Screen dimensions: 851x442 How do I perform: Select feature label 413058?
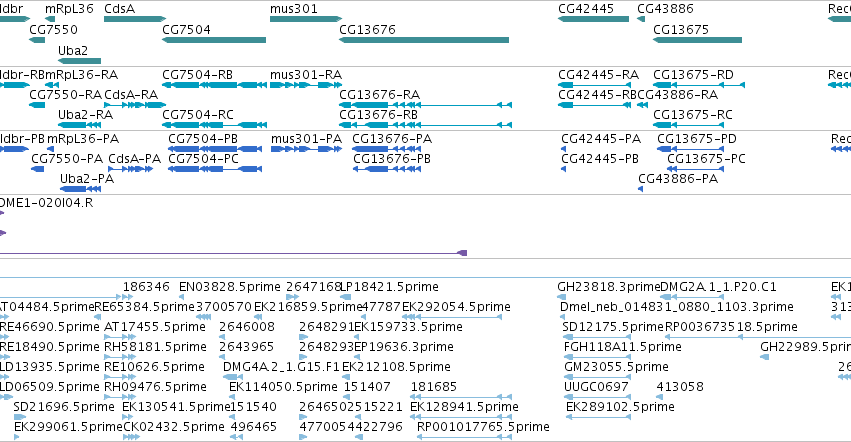click(680, 387)
